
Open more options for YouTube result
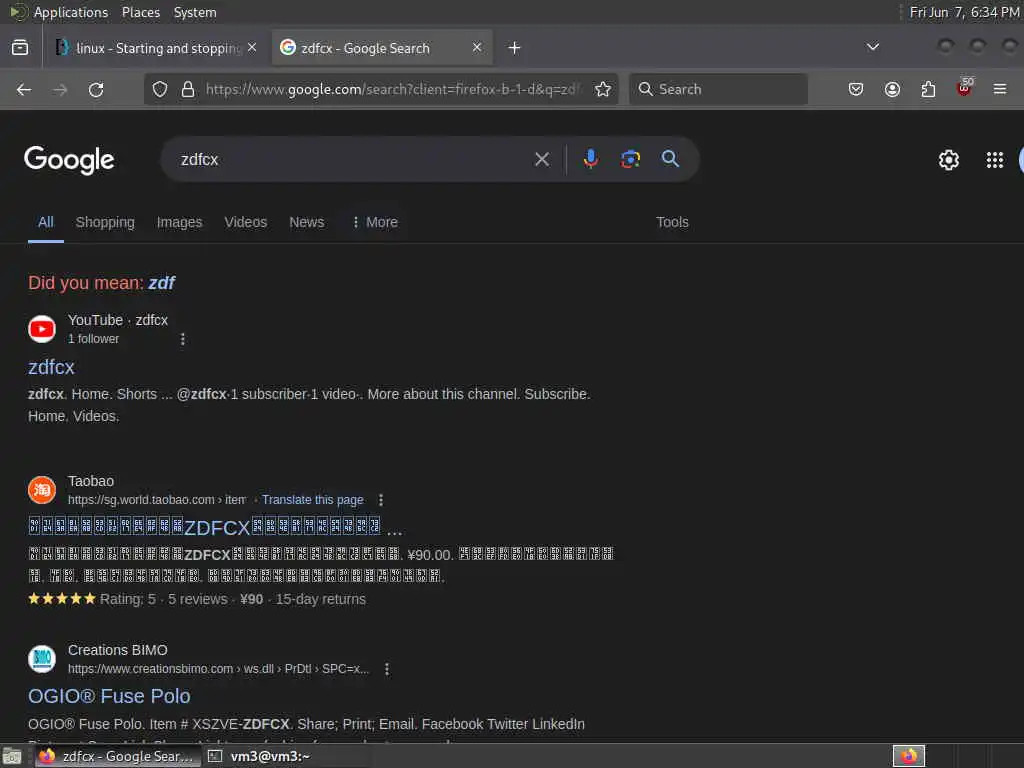pyautogui.click(x=183, y=339)
